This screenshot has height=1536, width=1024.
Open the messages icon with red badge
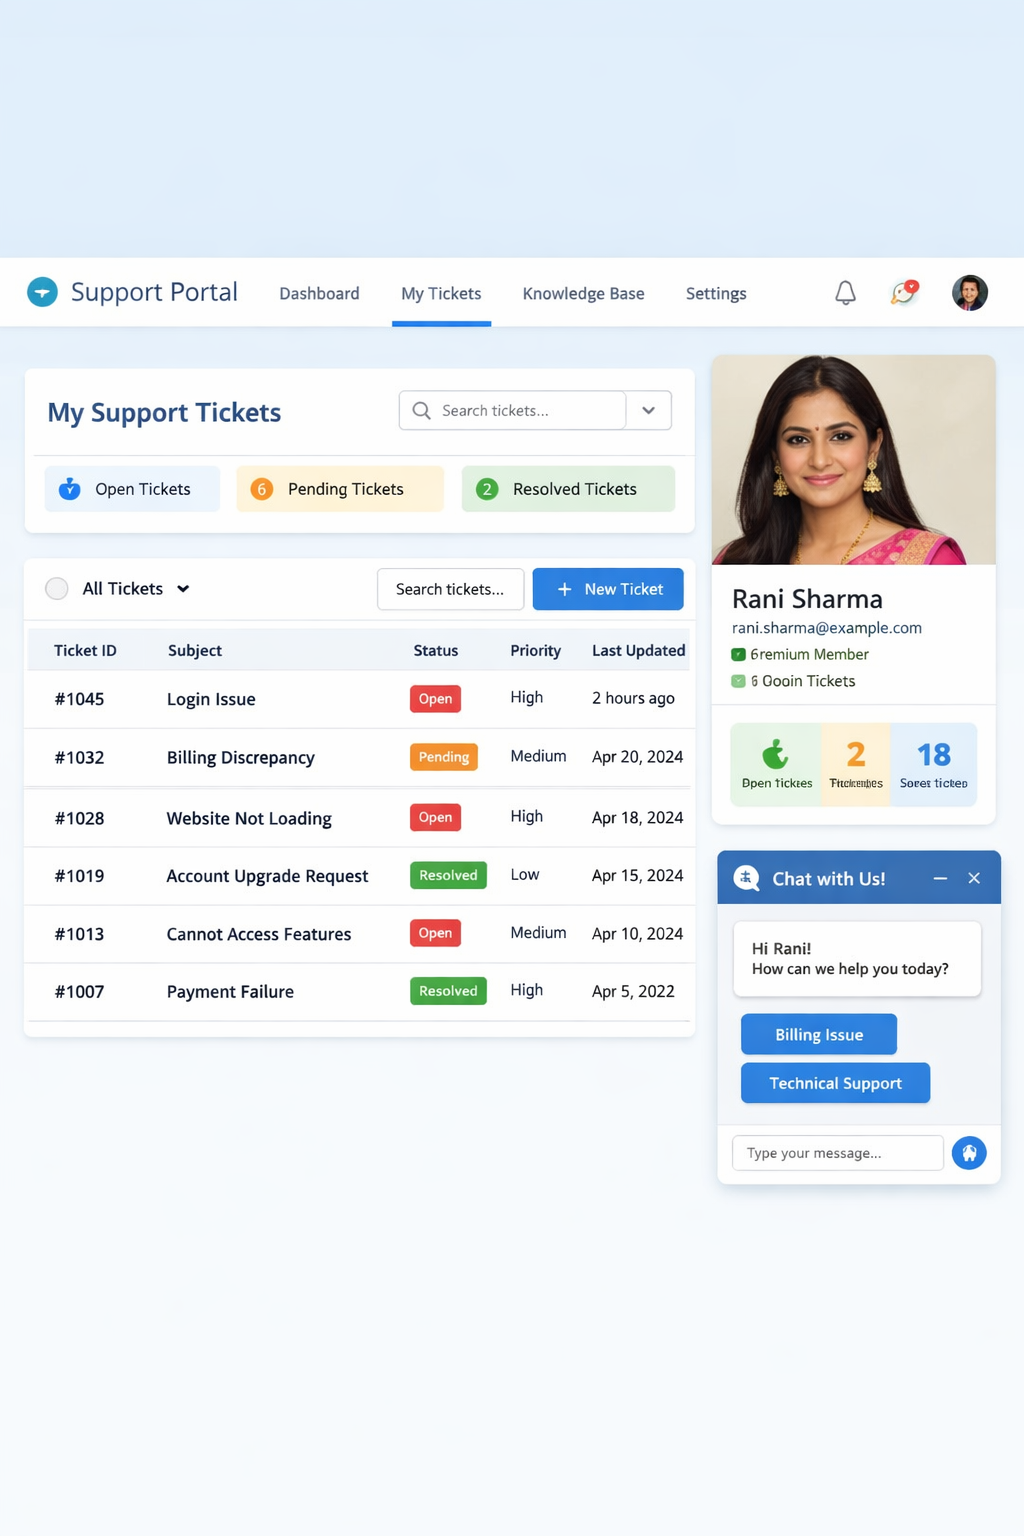(x=904, y=292)
